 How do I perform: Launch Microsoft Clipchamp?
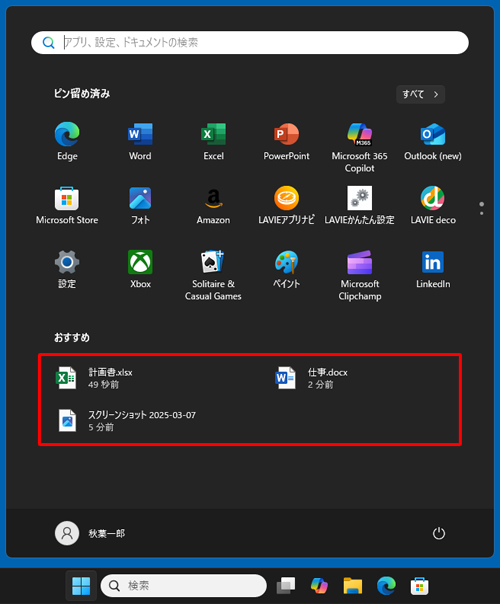(359, 275)
